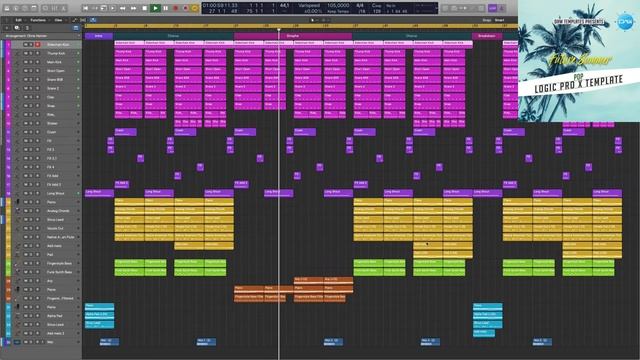Mute the Snare 808 track
This screenshot has height=360, width=640.
(x=25, y=80)
